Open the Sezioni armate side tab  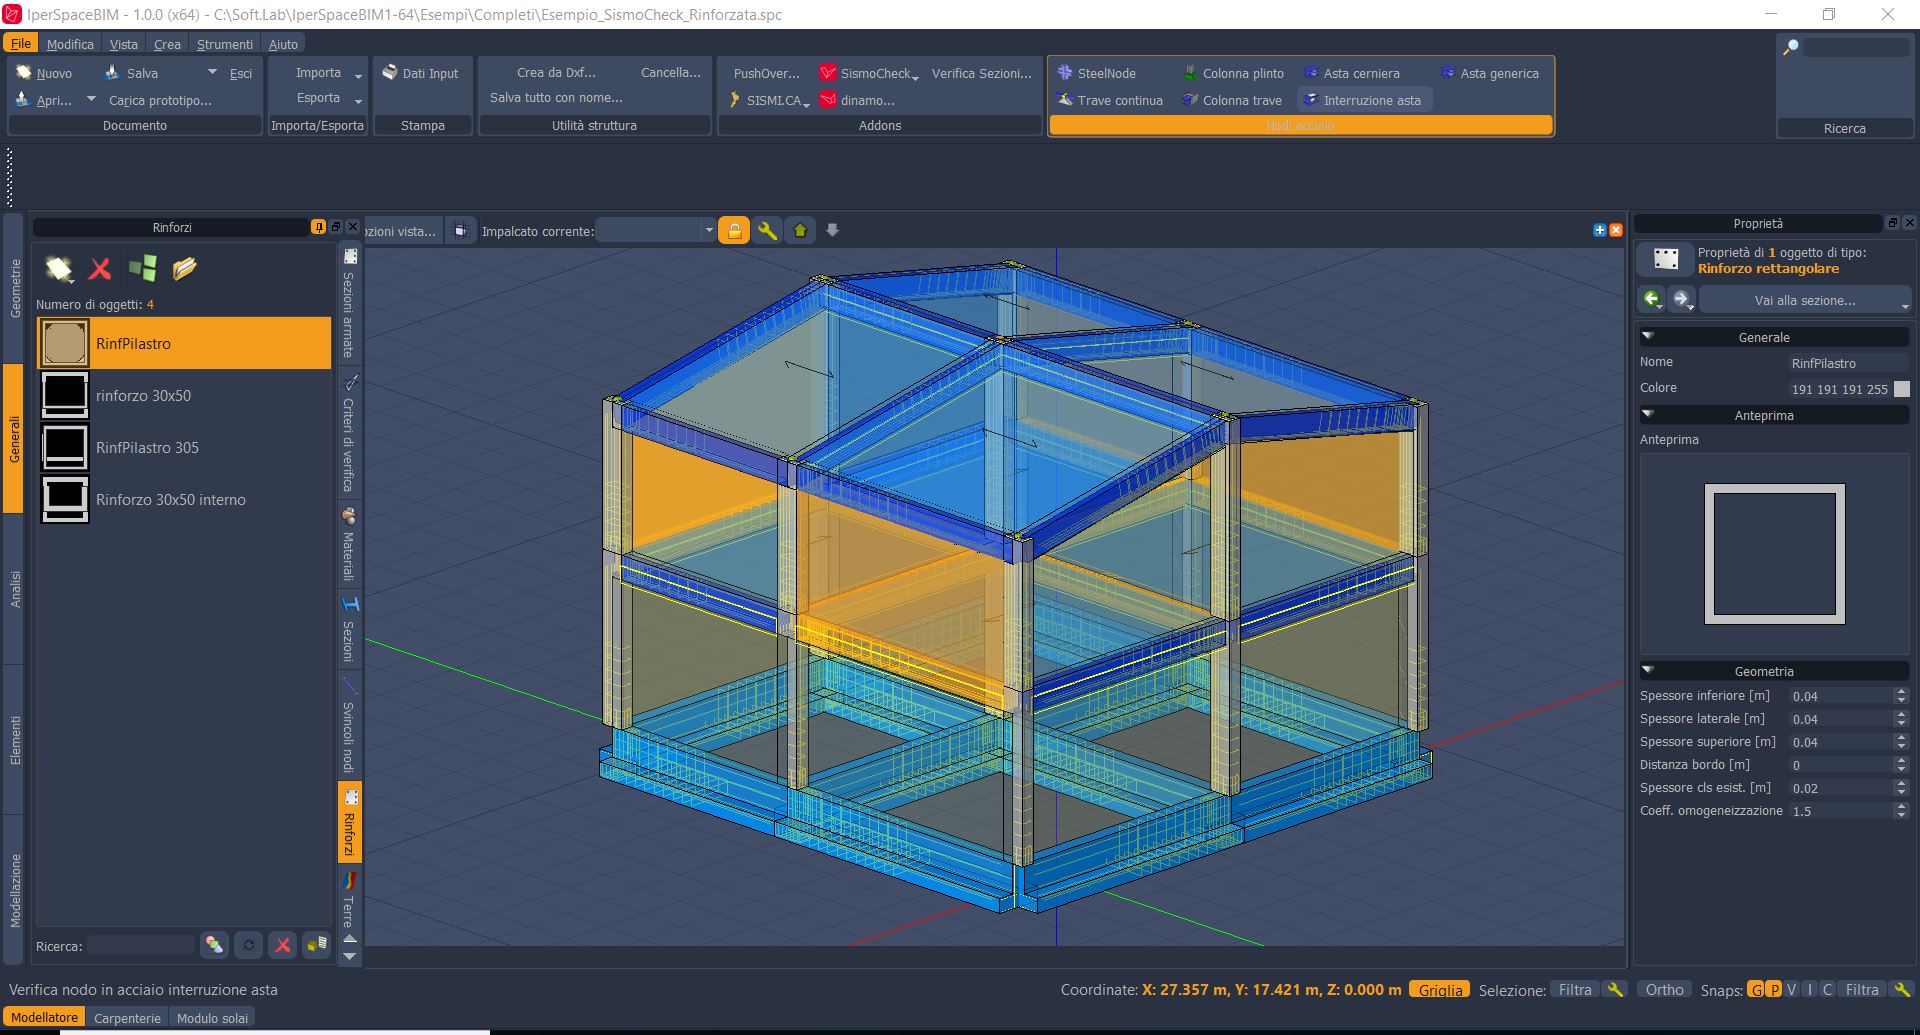coord(349,305)
